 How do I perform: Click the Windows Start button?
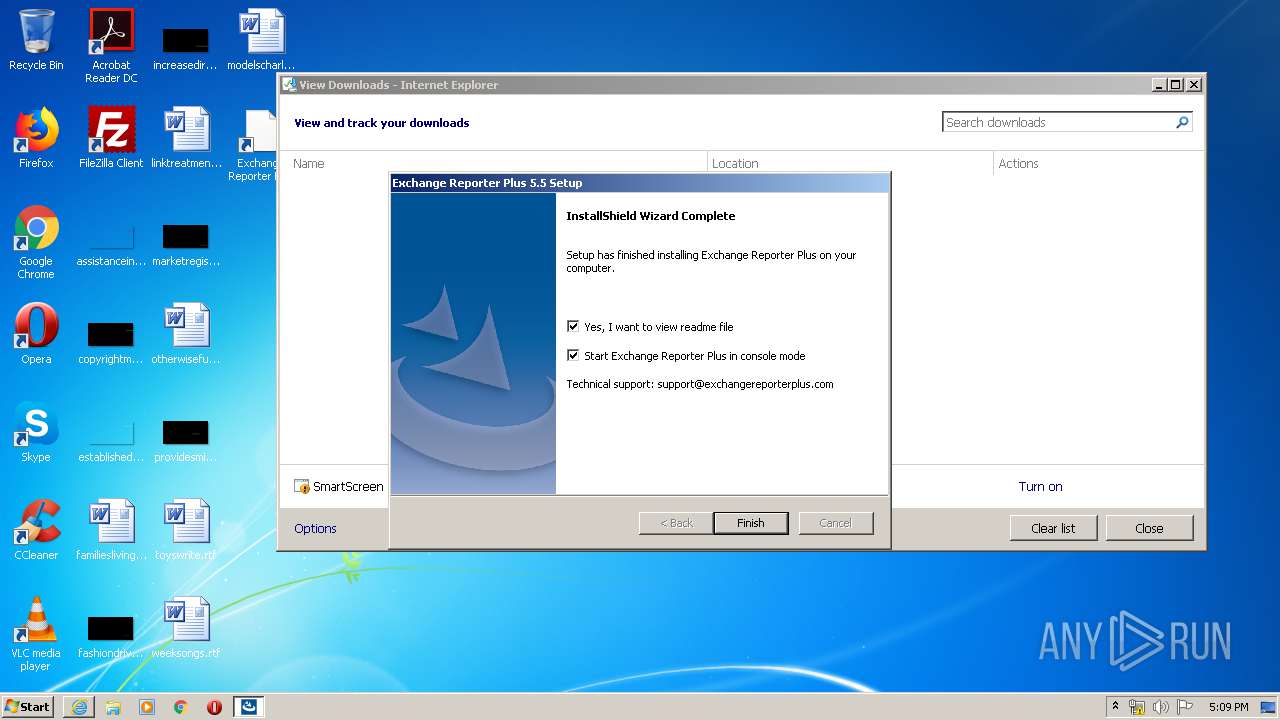click(28, 707)
